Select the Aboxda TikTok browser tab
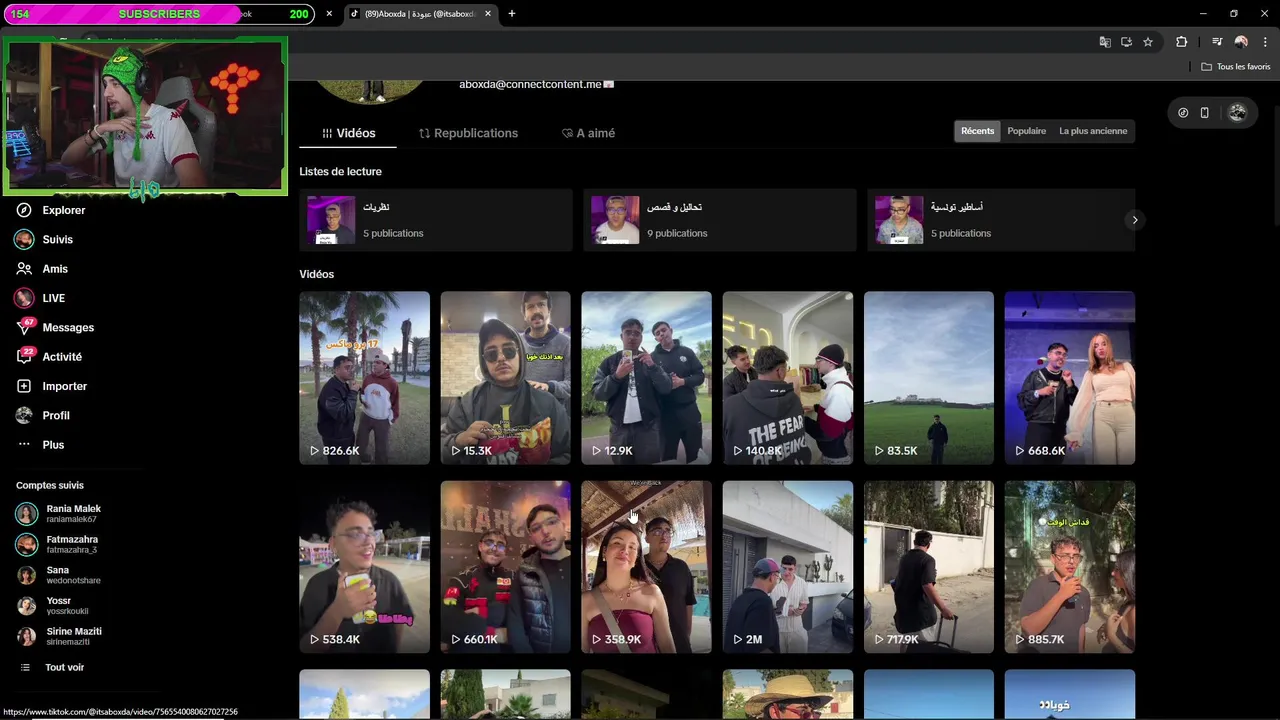This screenshot has height=720, width=1280. click(x=419, y=14)
